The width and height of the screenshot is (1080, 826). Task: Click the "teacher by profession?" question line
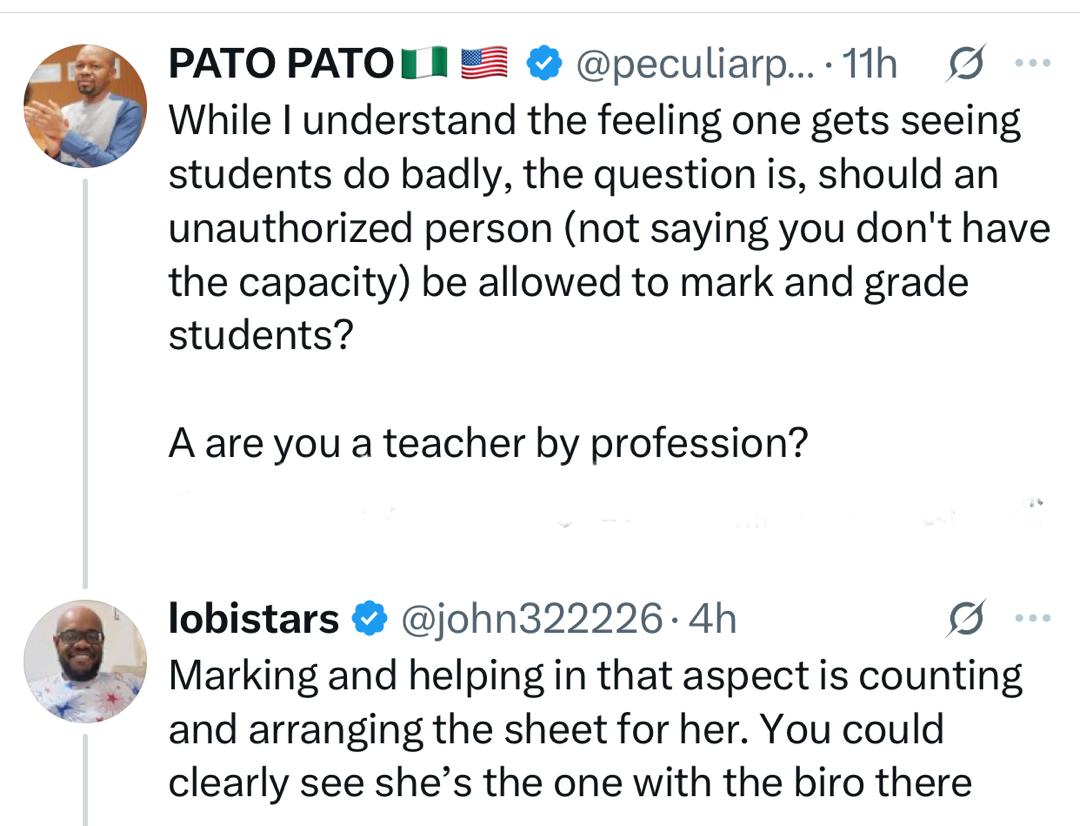487,443
